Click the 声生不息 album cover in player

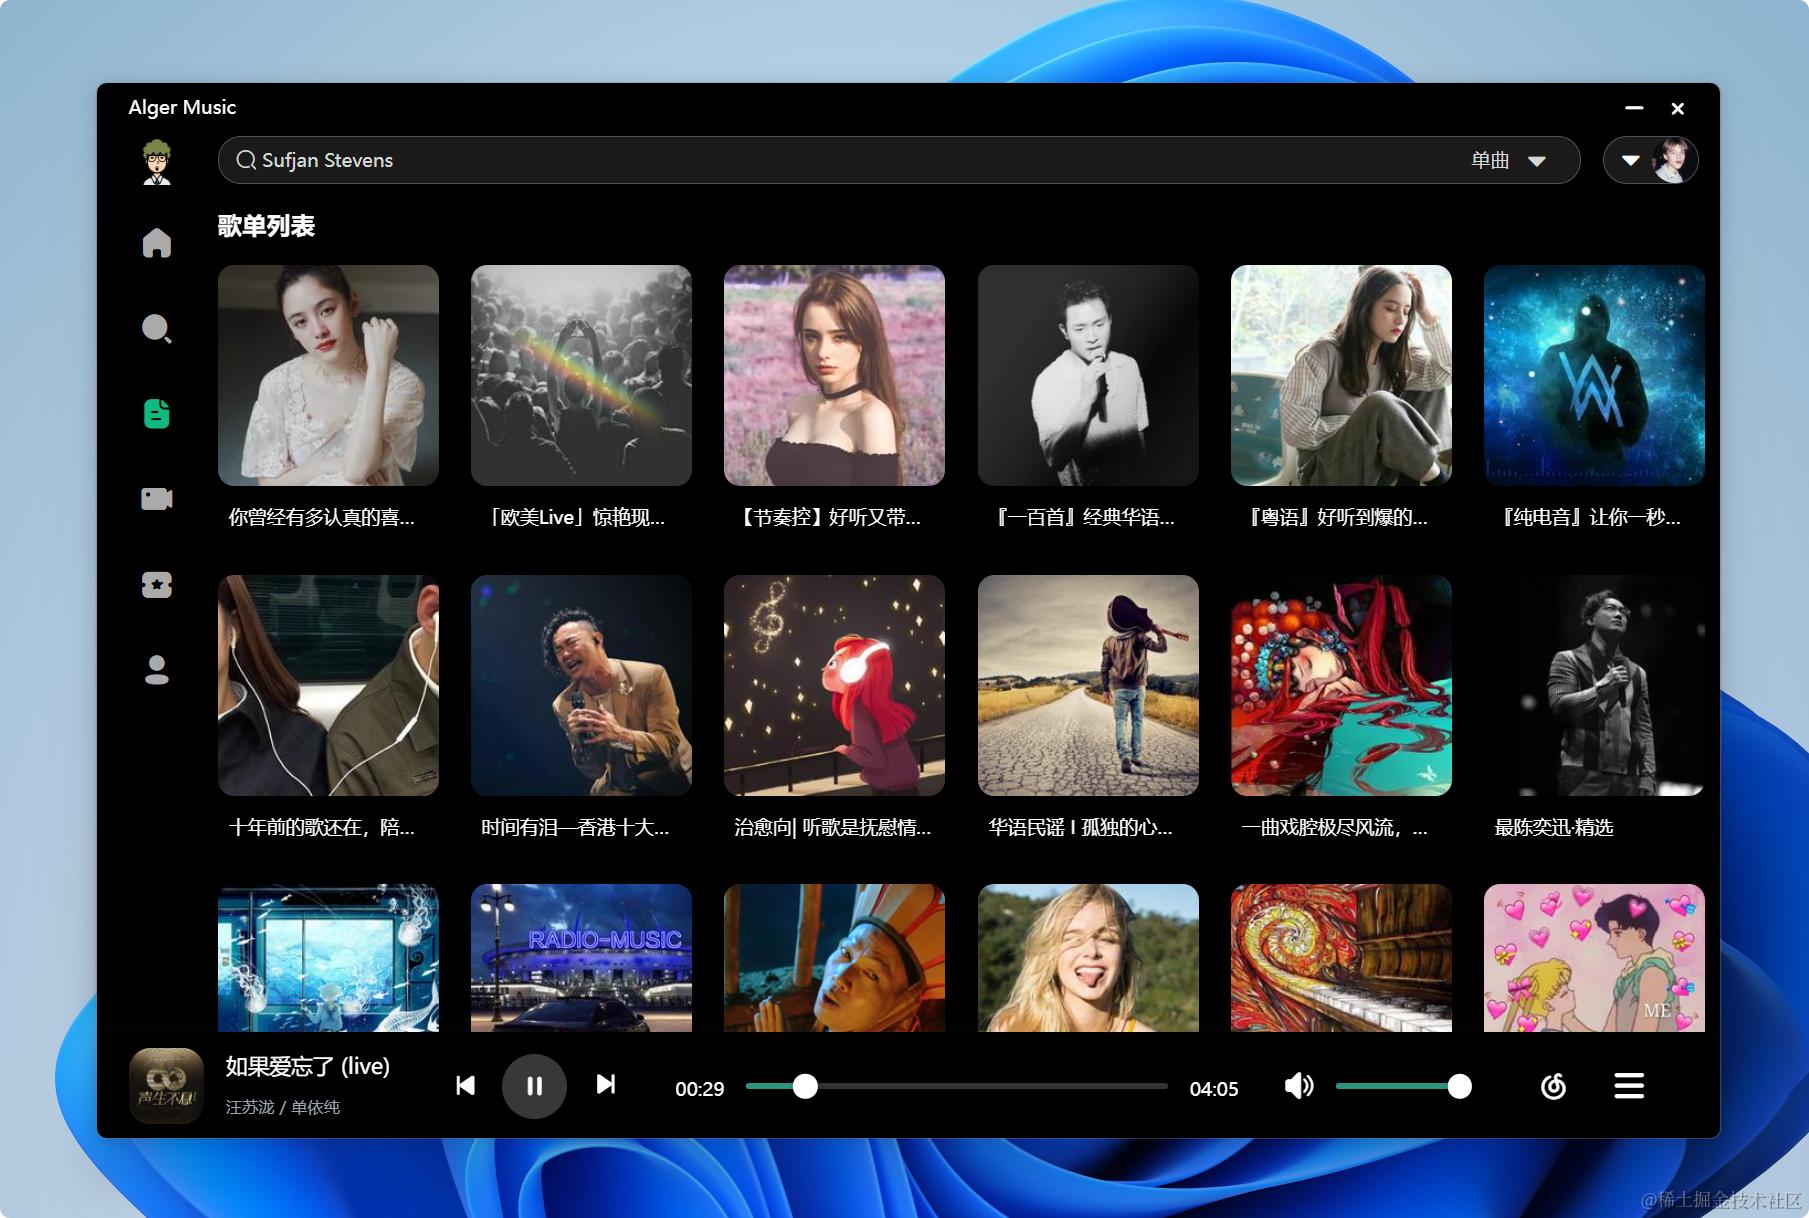click(x=167, y=1086)
